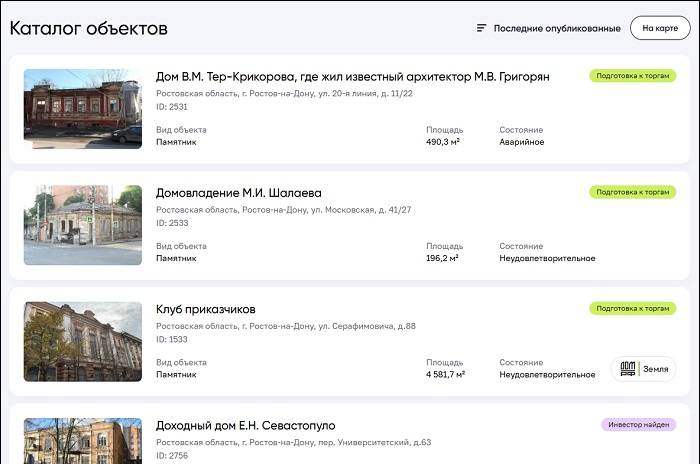Click the ID: 1533 text
700x464 pixels.
(172, 339)
